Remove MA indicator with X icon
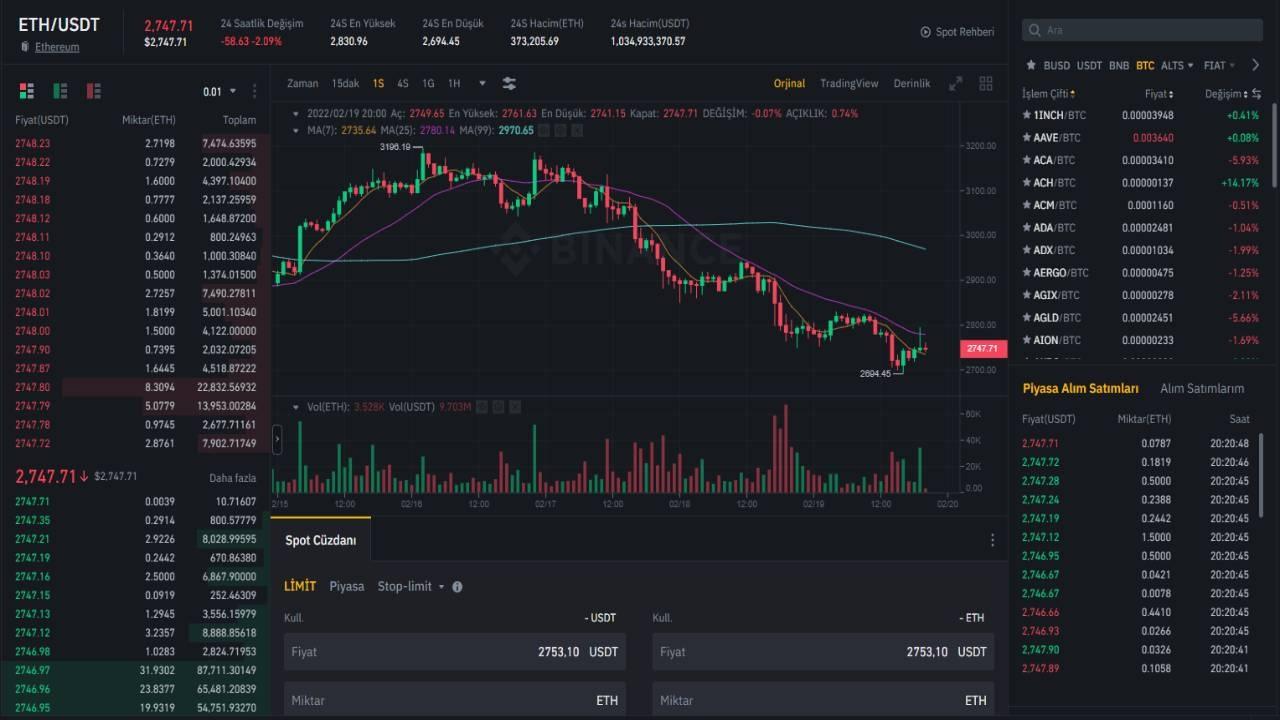Image resolution: width=1280 pixels, height=720 pixels. 578,130
